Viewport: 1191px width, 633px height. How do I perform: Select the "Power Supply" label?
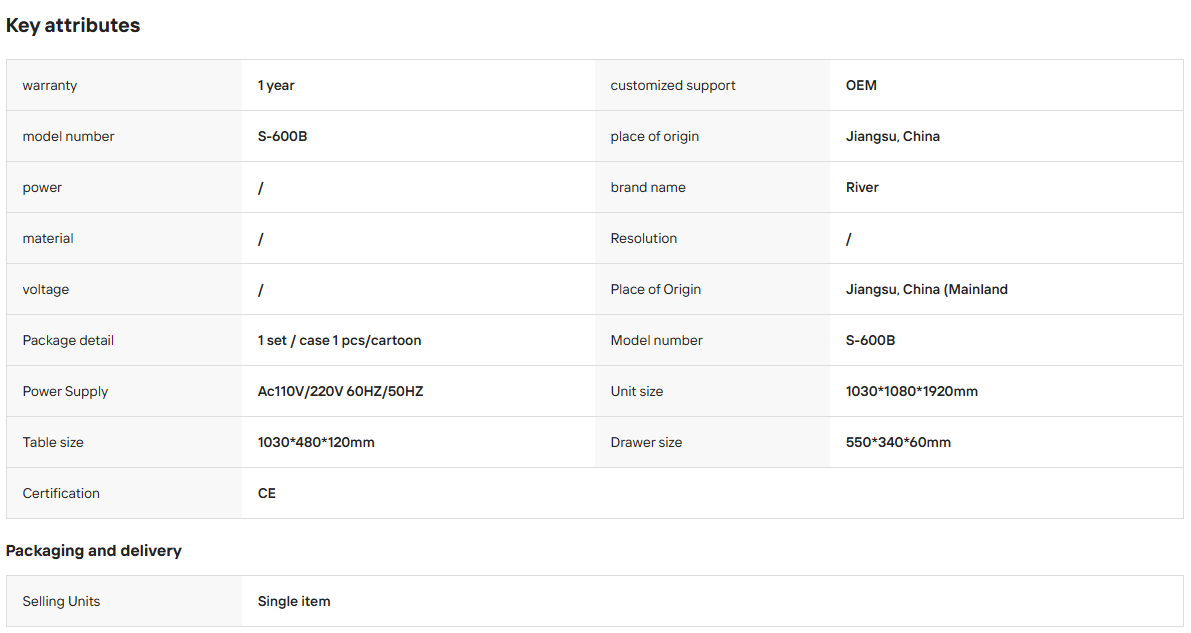click(65, 391)
